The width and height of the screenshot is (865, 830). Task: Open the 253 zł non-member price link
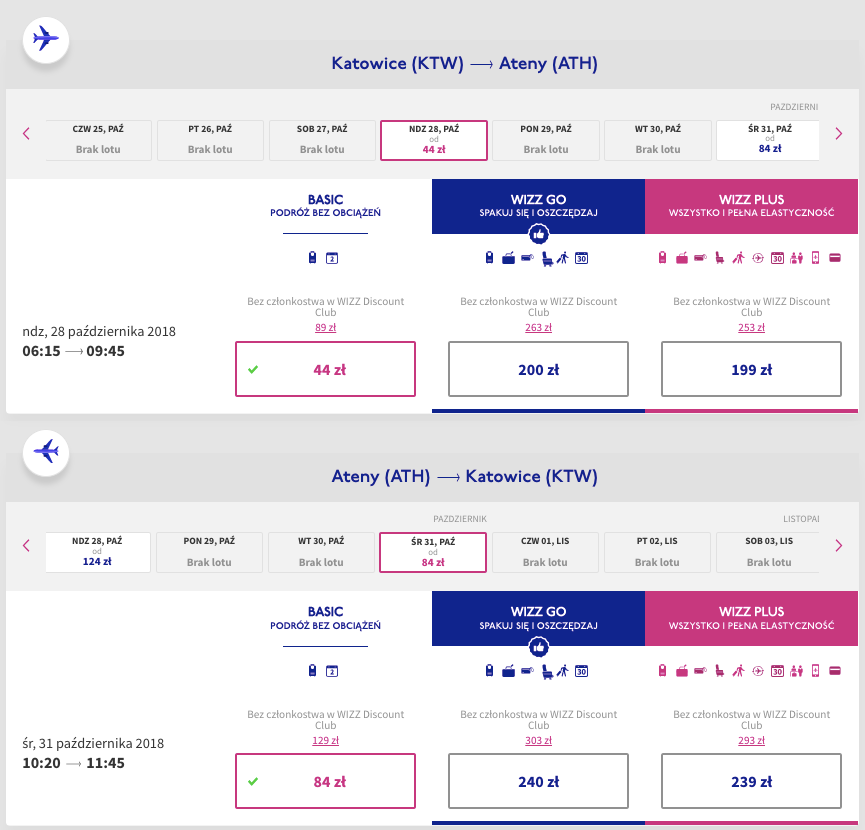[x=751, y=327]
